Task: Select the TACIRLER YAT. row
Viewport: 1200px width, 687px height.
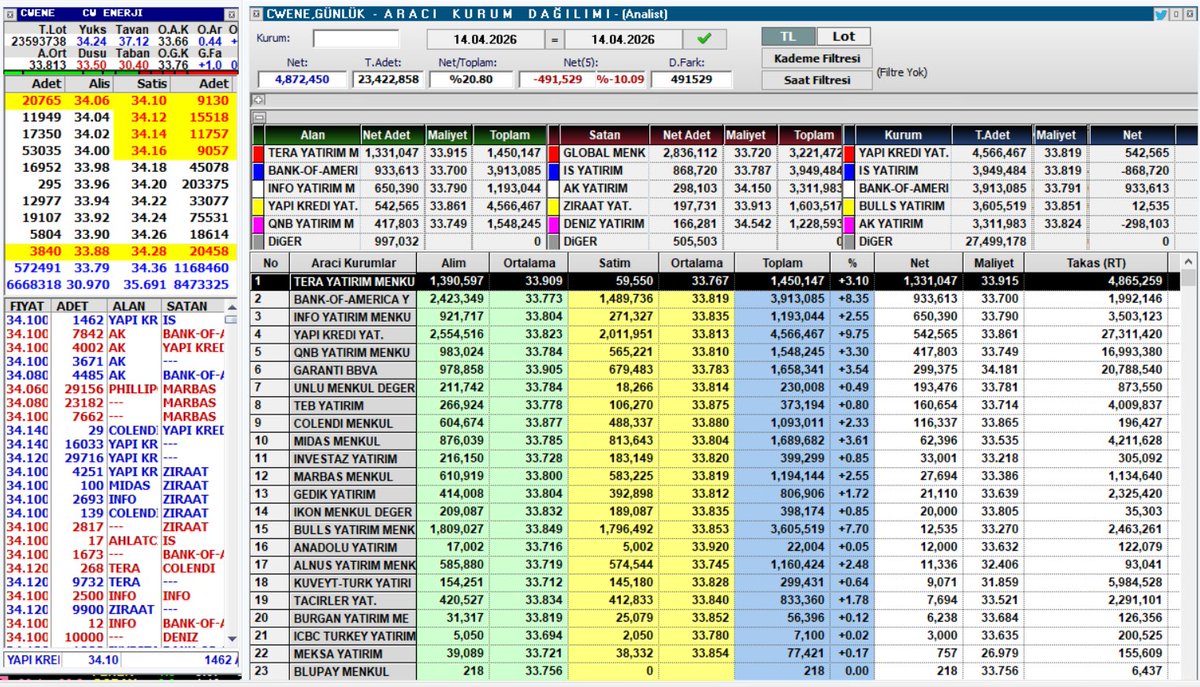Action: [714, 600]
